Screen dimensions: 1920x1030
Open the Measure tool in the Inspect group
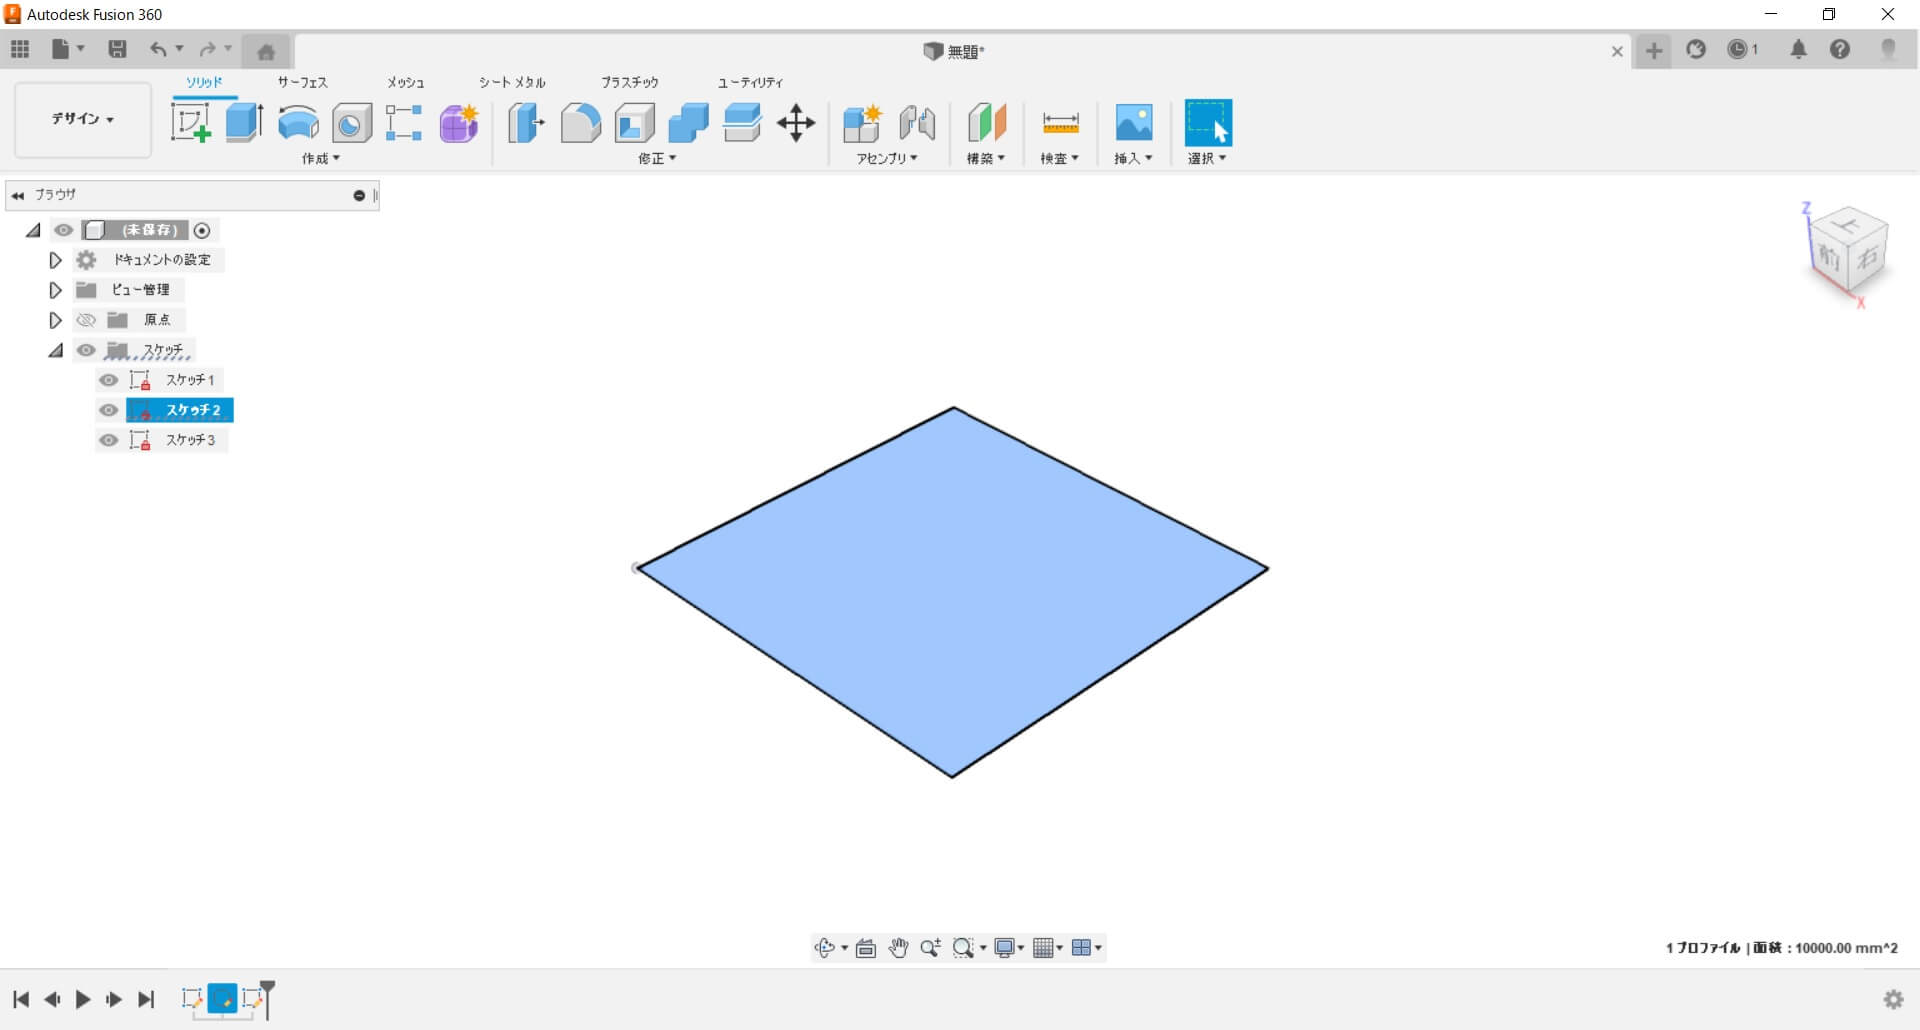coord(1060,123)
